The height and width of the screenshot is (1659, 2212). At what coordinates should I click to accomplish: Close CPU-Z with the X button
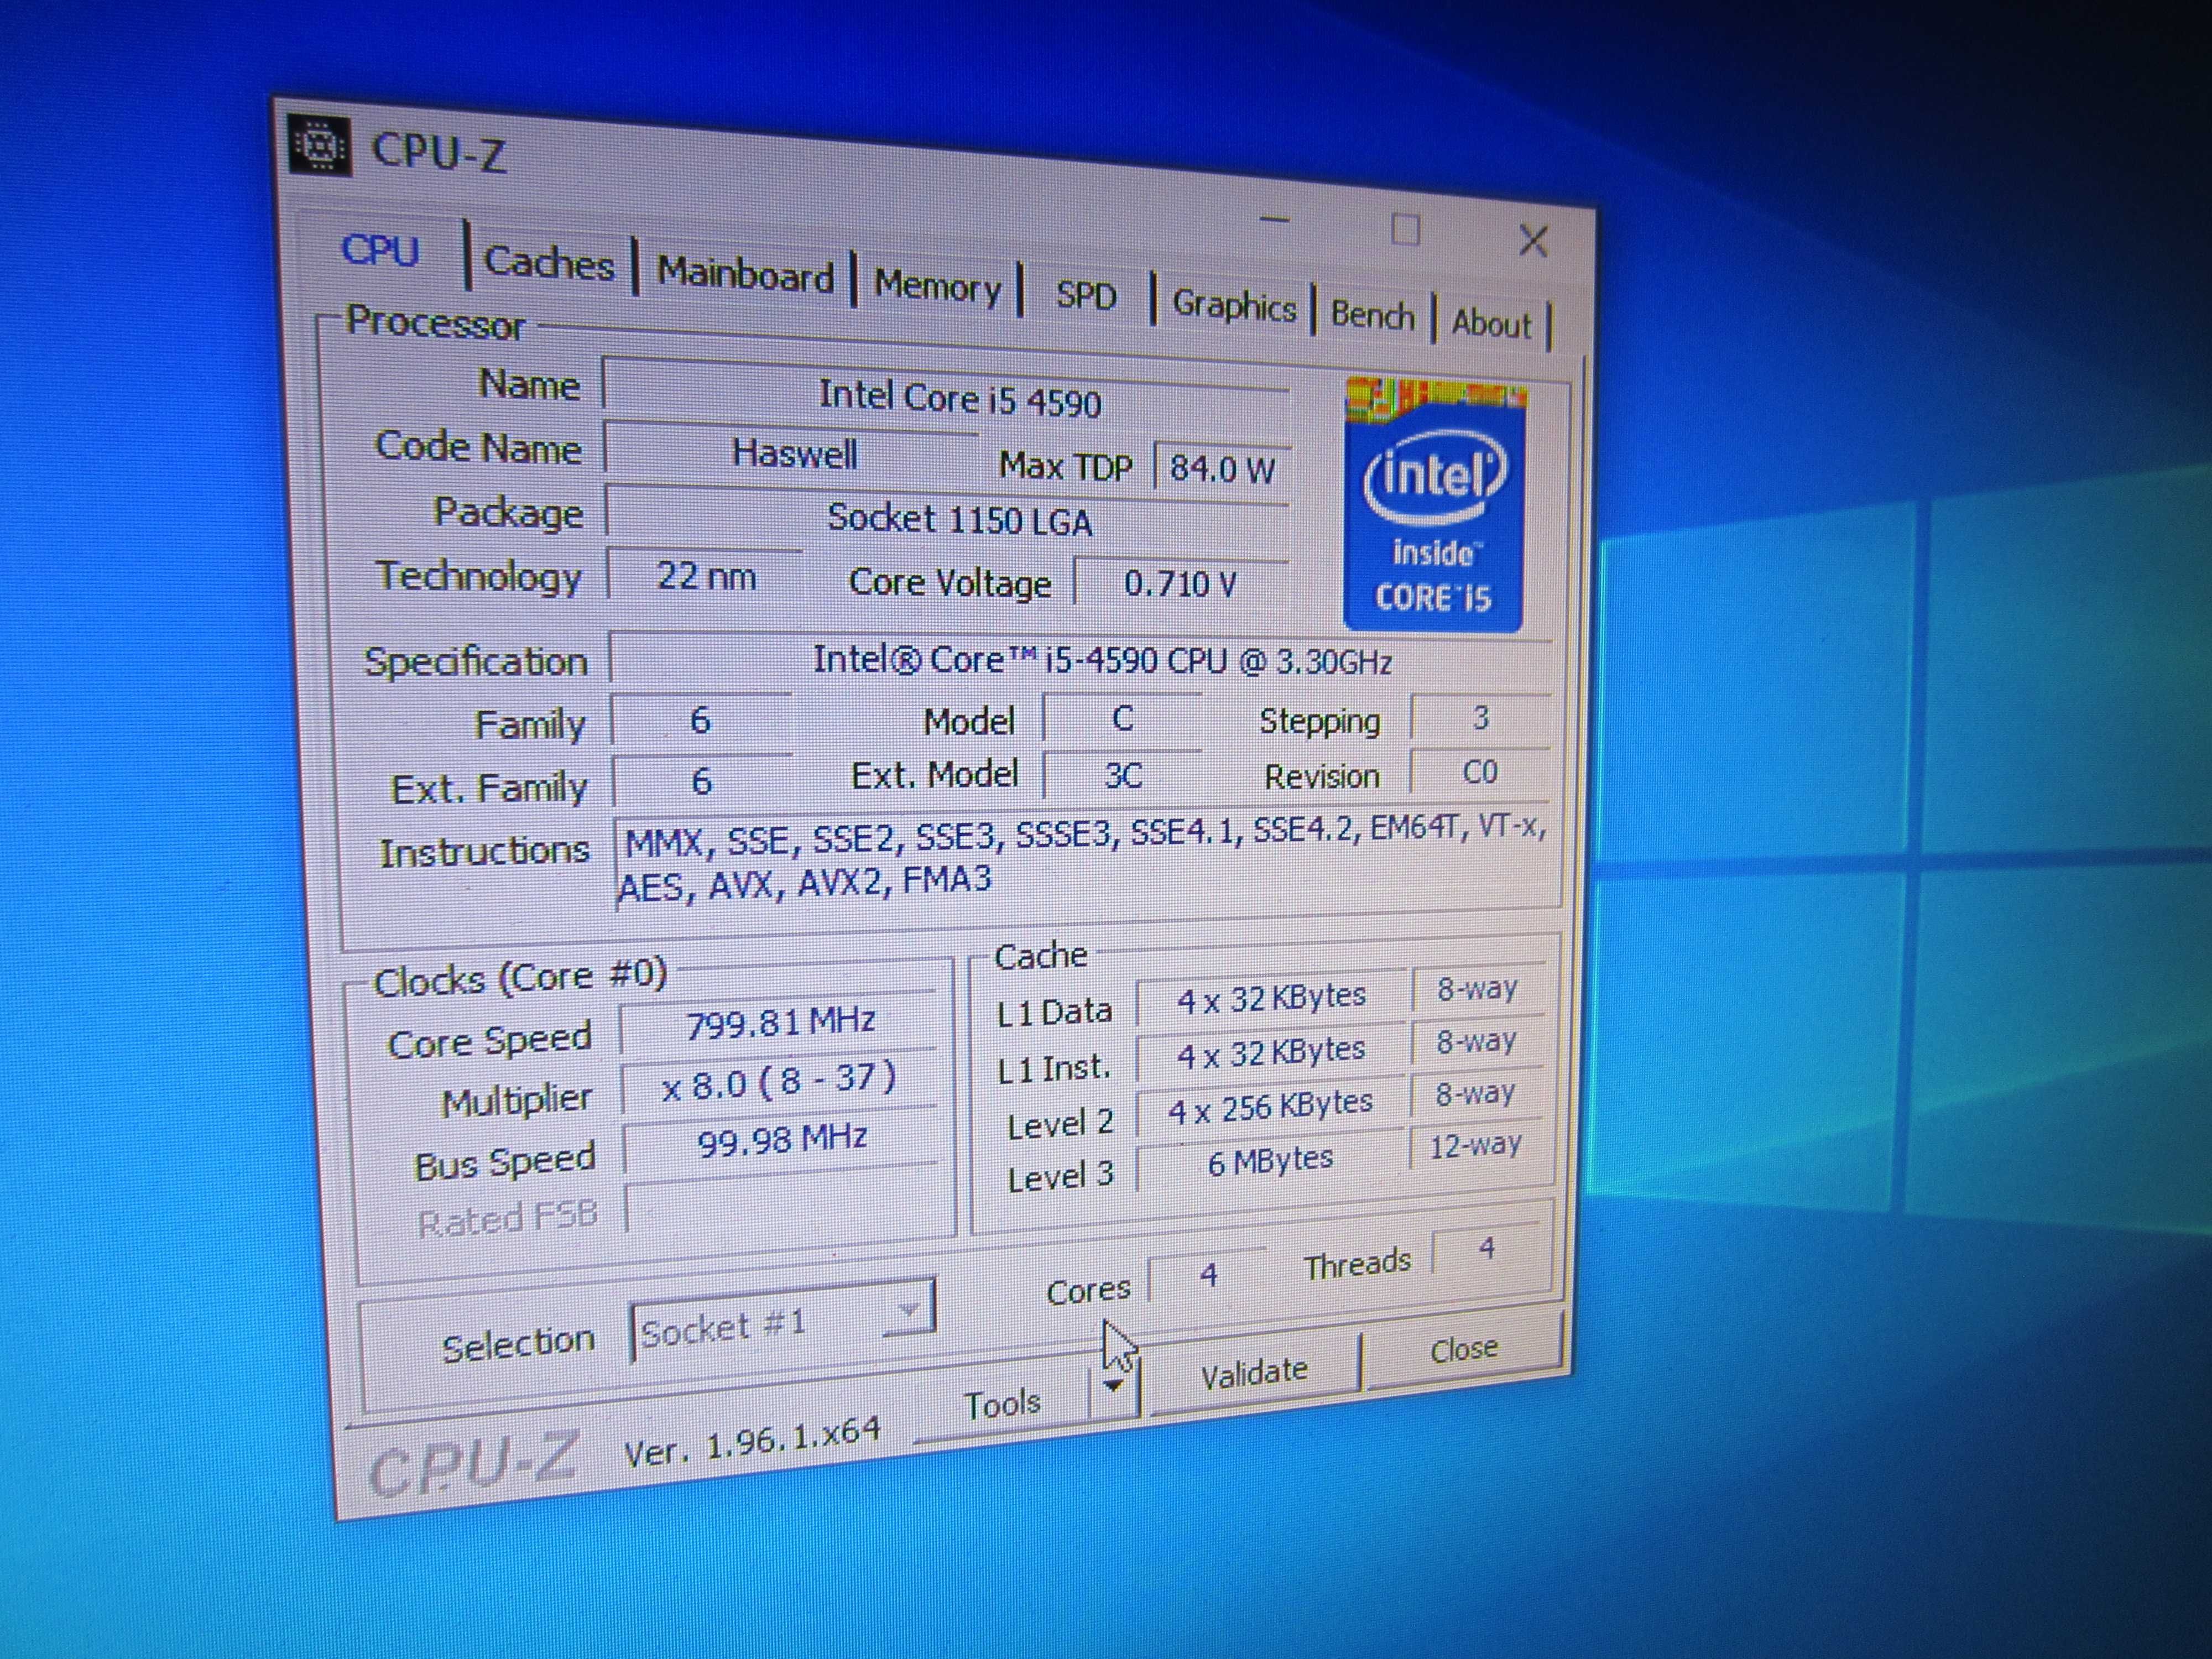[1532, 241]
